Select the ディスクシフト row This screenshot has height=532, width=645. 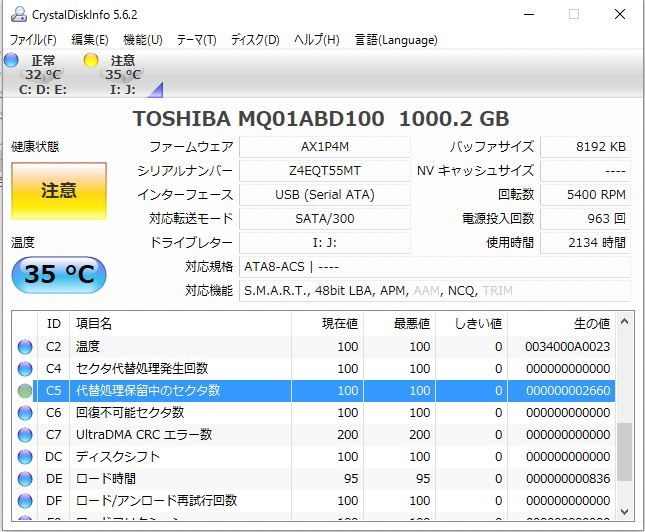click(313, 457)
